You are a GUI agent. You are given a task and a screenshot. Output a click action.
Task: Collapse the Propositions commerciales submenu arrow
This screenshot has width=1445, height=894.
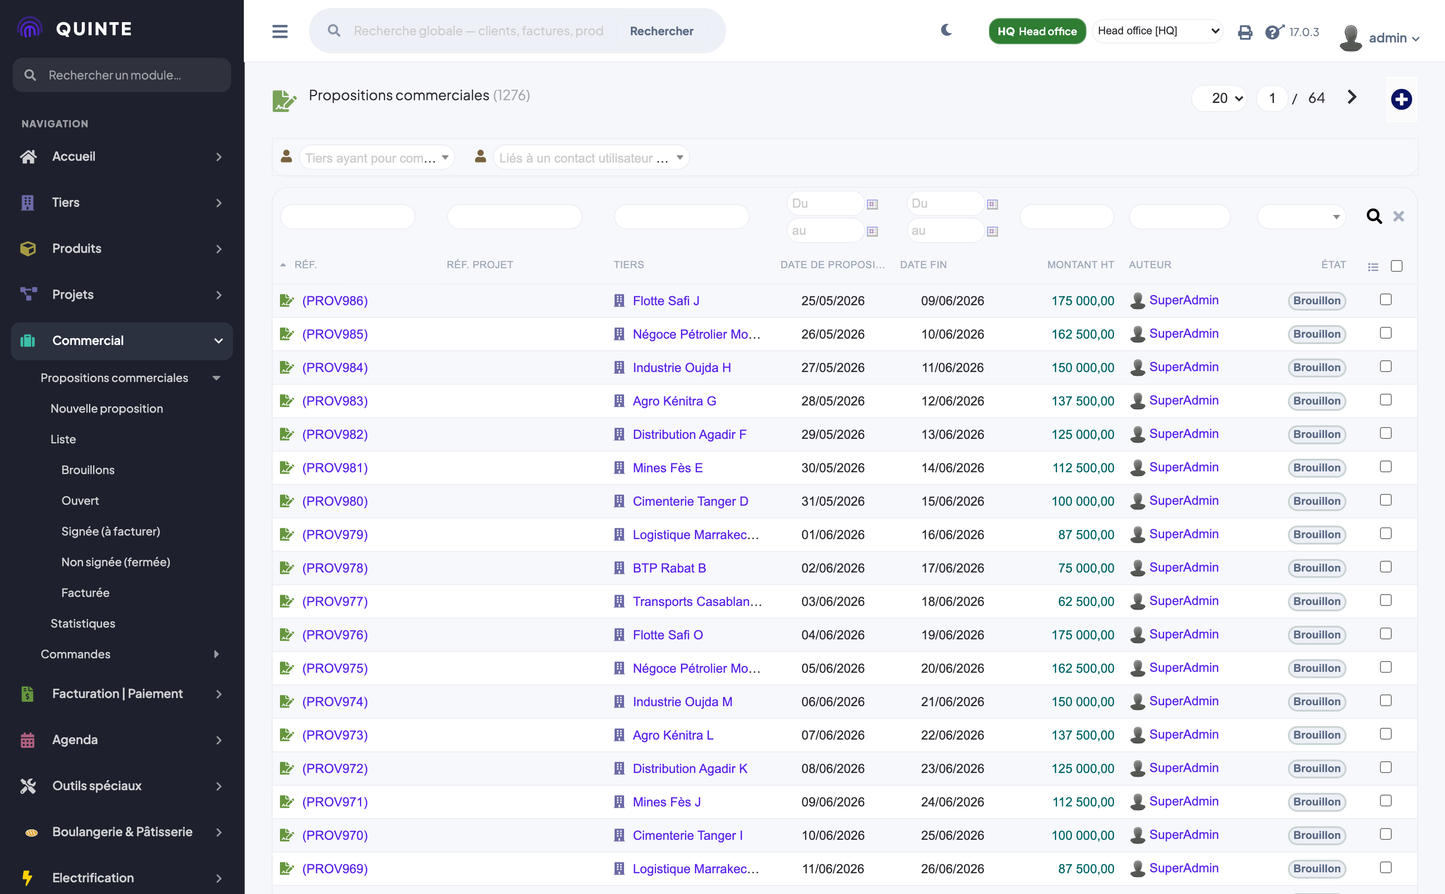(x=216, y=378)
